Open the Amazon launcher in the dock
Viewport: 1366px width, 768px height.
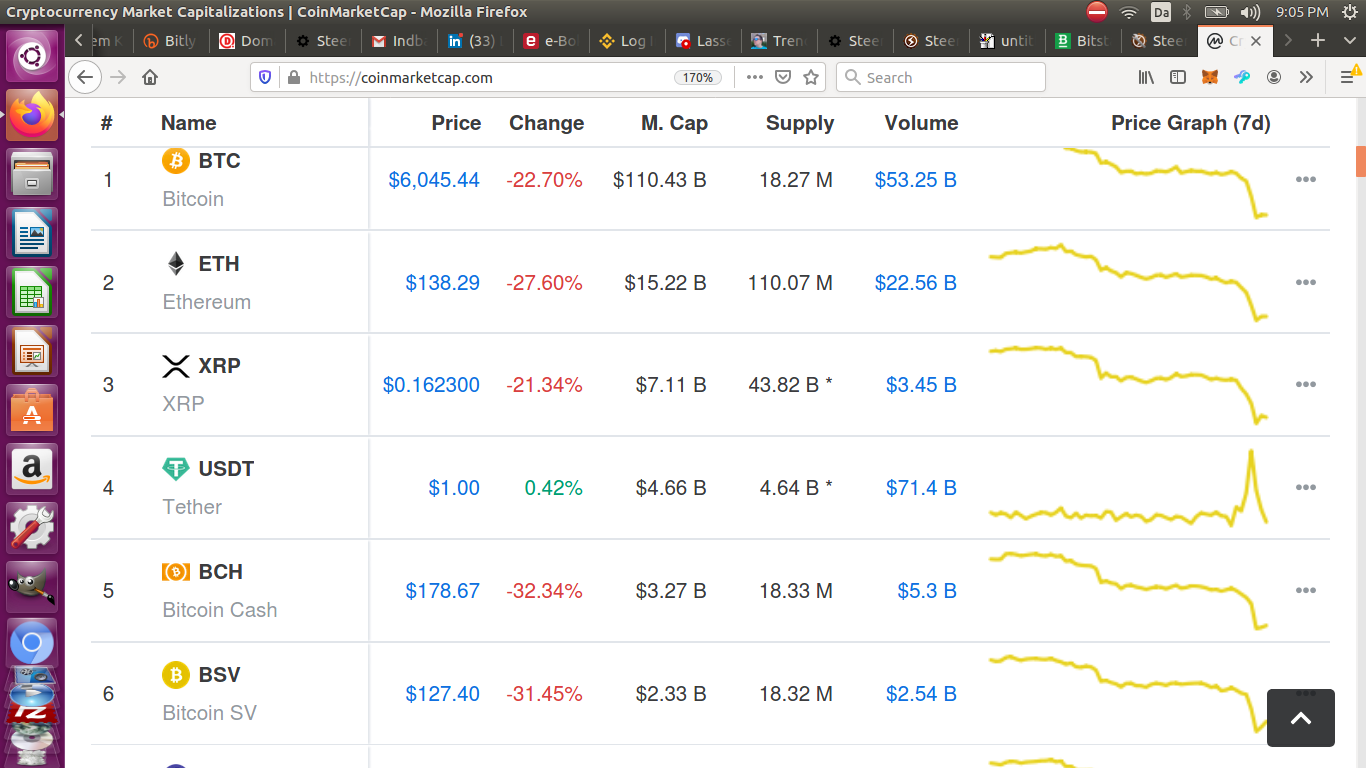tap(32, 469)
